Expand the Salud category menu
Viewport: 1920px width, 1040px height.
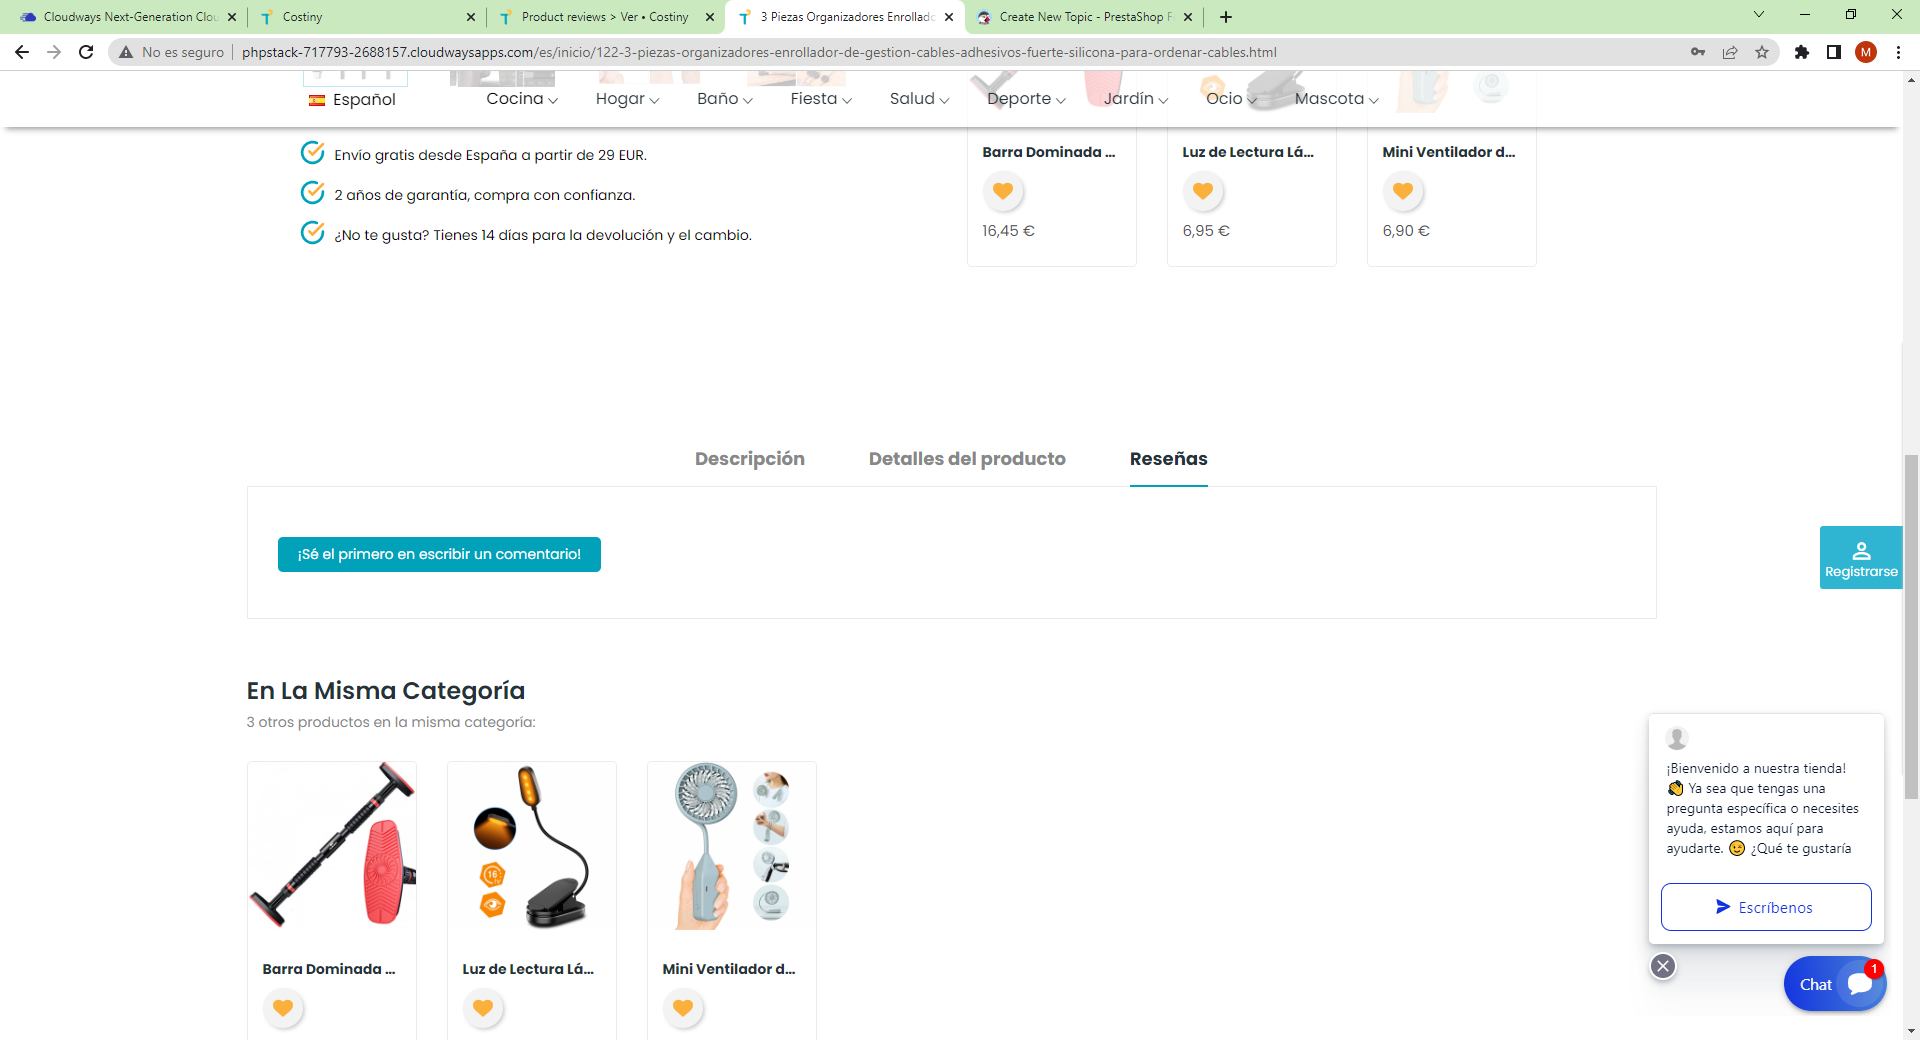(920, 99)
